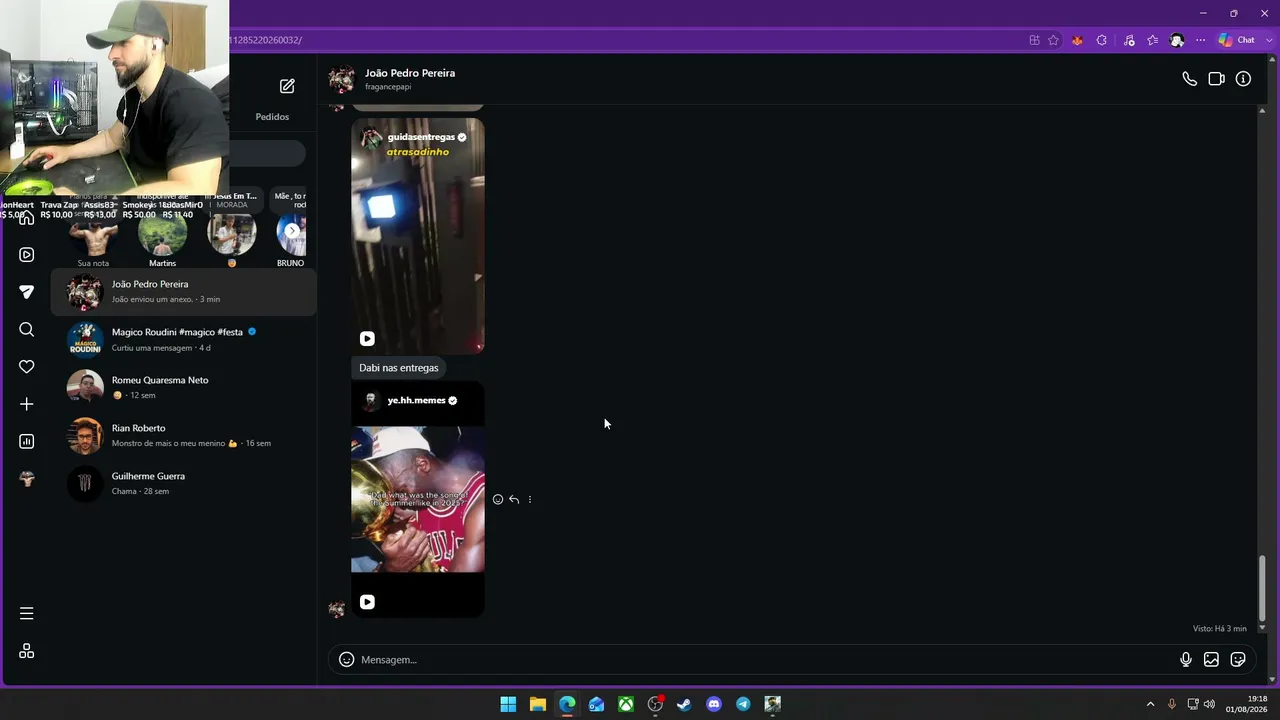Screen dimensions: 1280x720
Task: Open Reels from the left sidebar
Action: [x=27, y=255]
